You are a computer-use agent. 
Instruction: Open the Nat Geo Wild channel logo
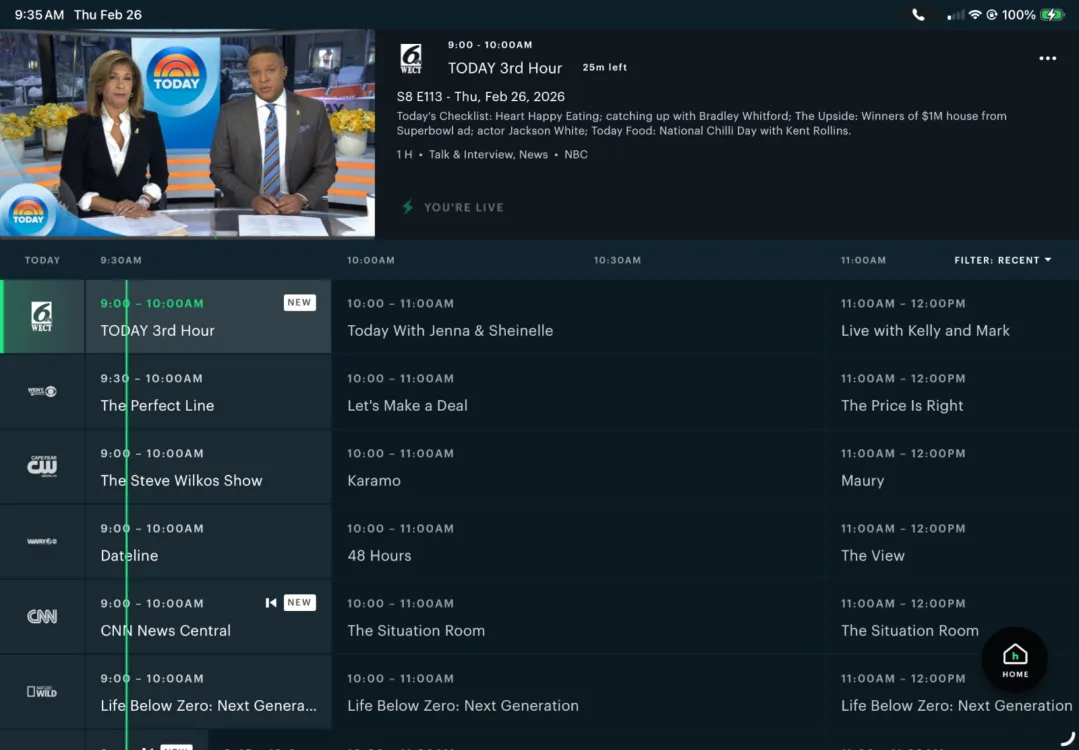click(41, 691)
